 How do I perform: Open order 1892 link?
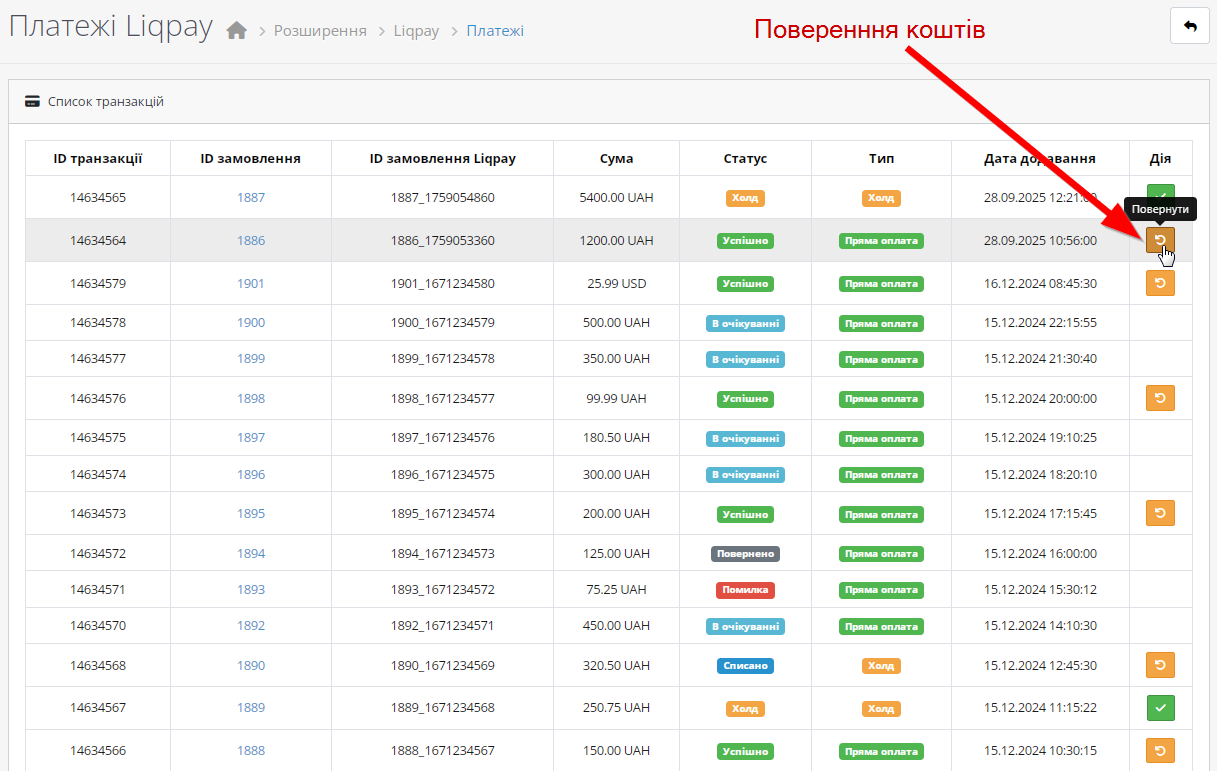tap(251, 625)
